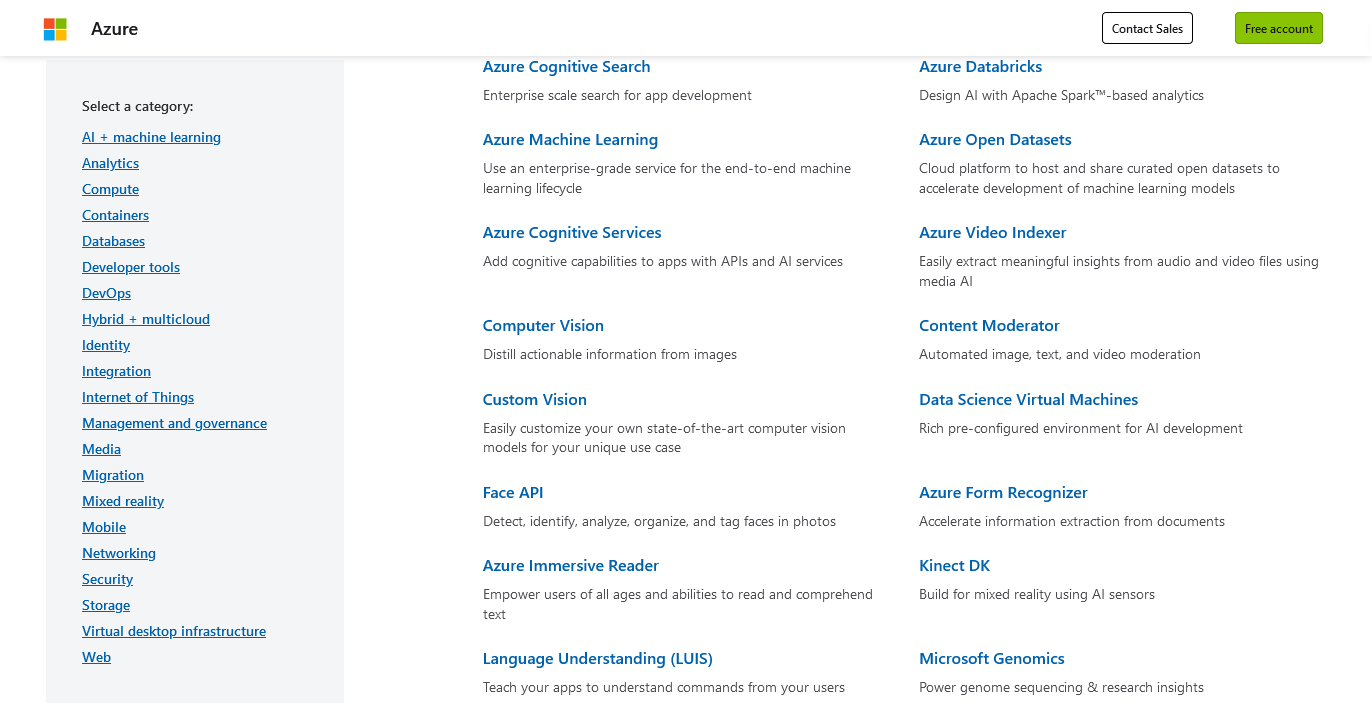Screen dimensions: 1372x722
Task: Click the Free account button
Action: 1278,28
